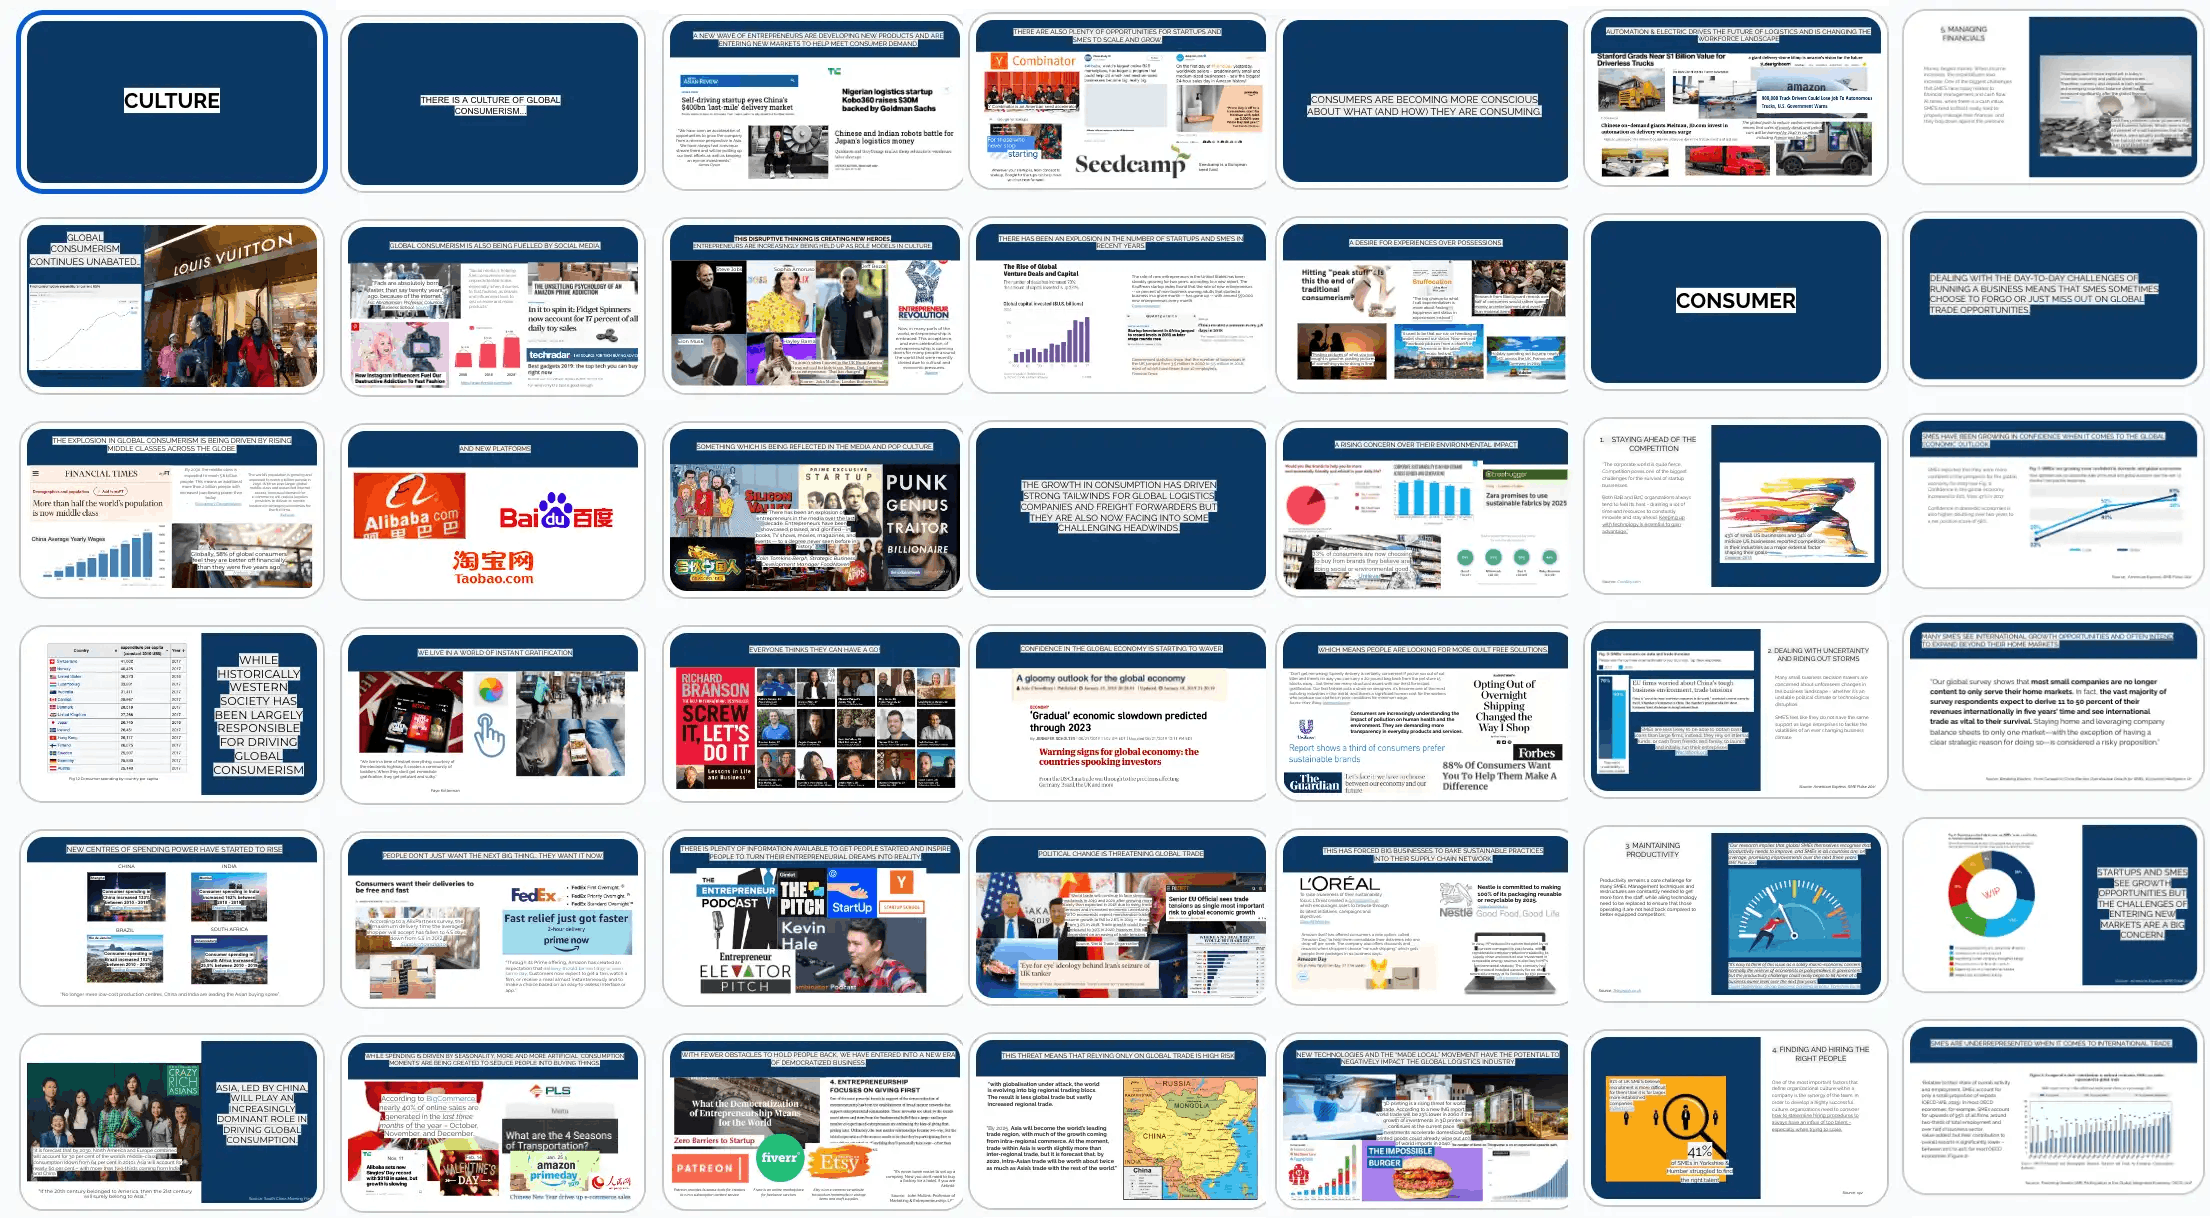Expand the automation logistics drone trucks slide
Image resolution: width=2210 pixels, height=1218 pixels.
[x=1742, y=104]
